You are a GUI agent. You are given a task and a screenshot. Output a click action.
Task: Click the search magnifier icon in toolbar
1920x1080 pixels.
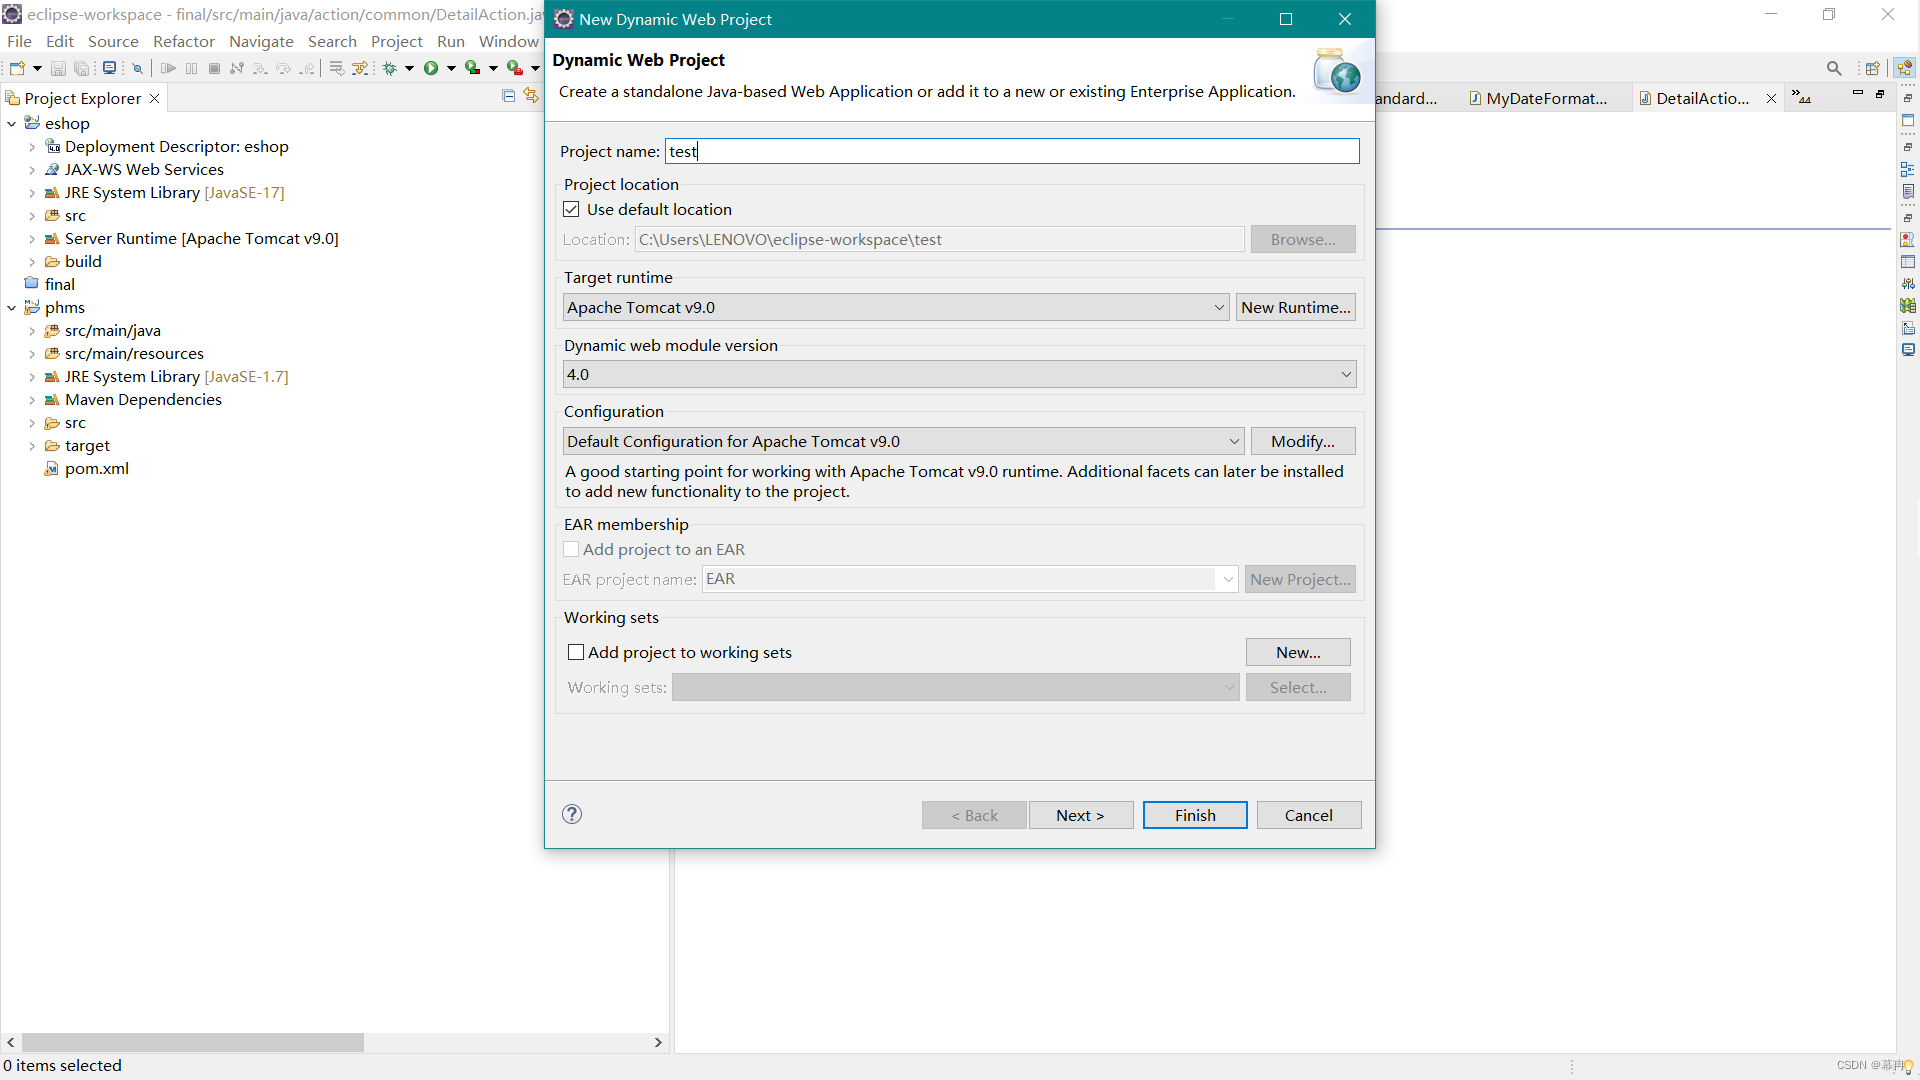1833,68
